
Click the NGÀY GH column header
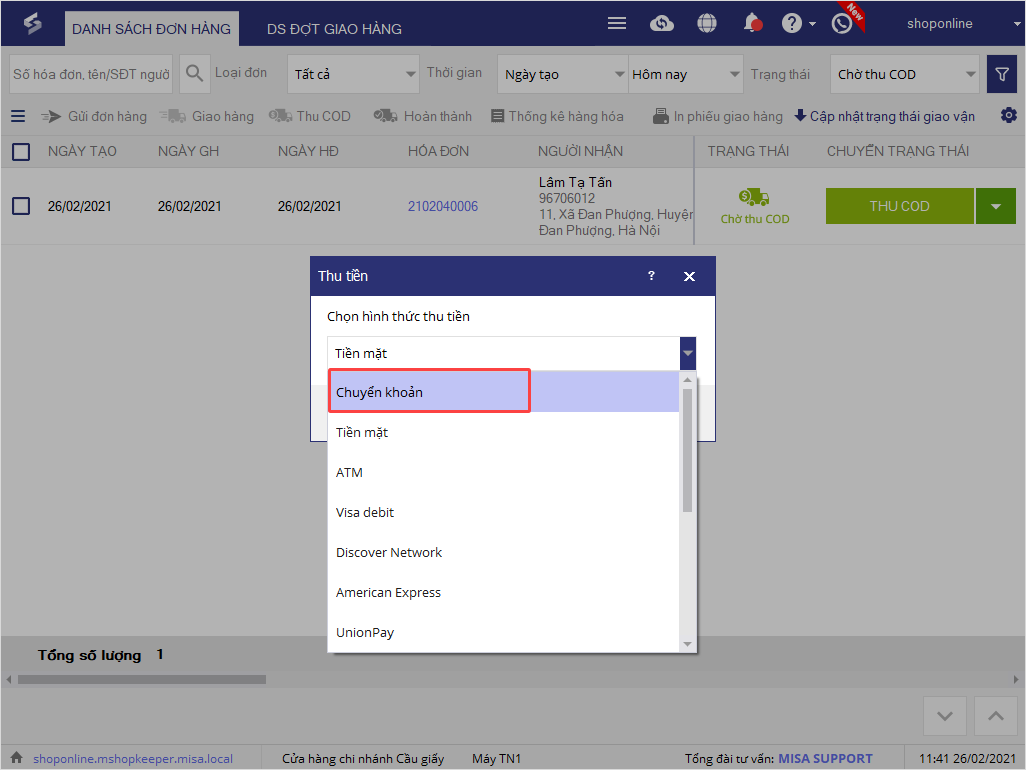pyautogui.click(x=188, y=151)
